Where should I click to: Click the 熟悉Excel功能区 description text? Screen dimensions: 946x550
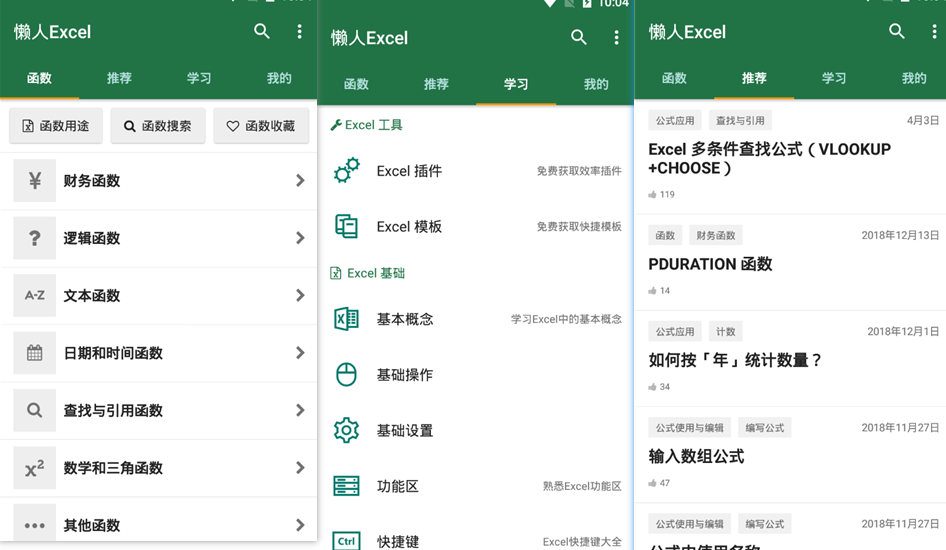[582, 486]
